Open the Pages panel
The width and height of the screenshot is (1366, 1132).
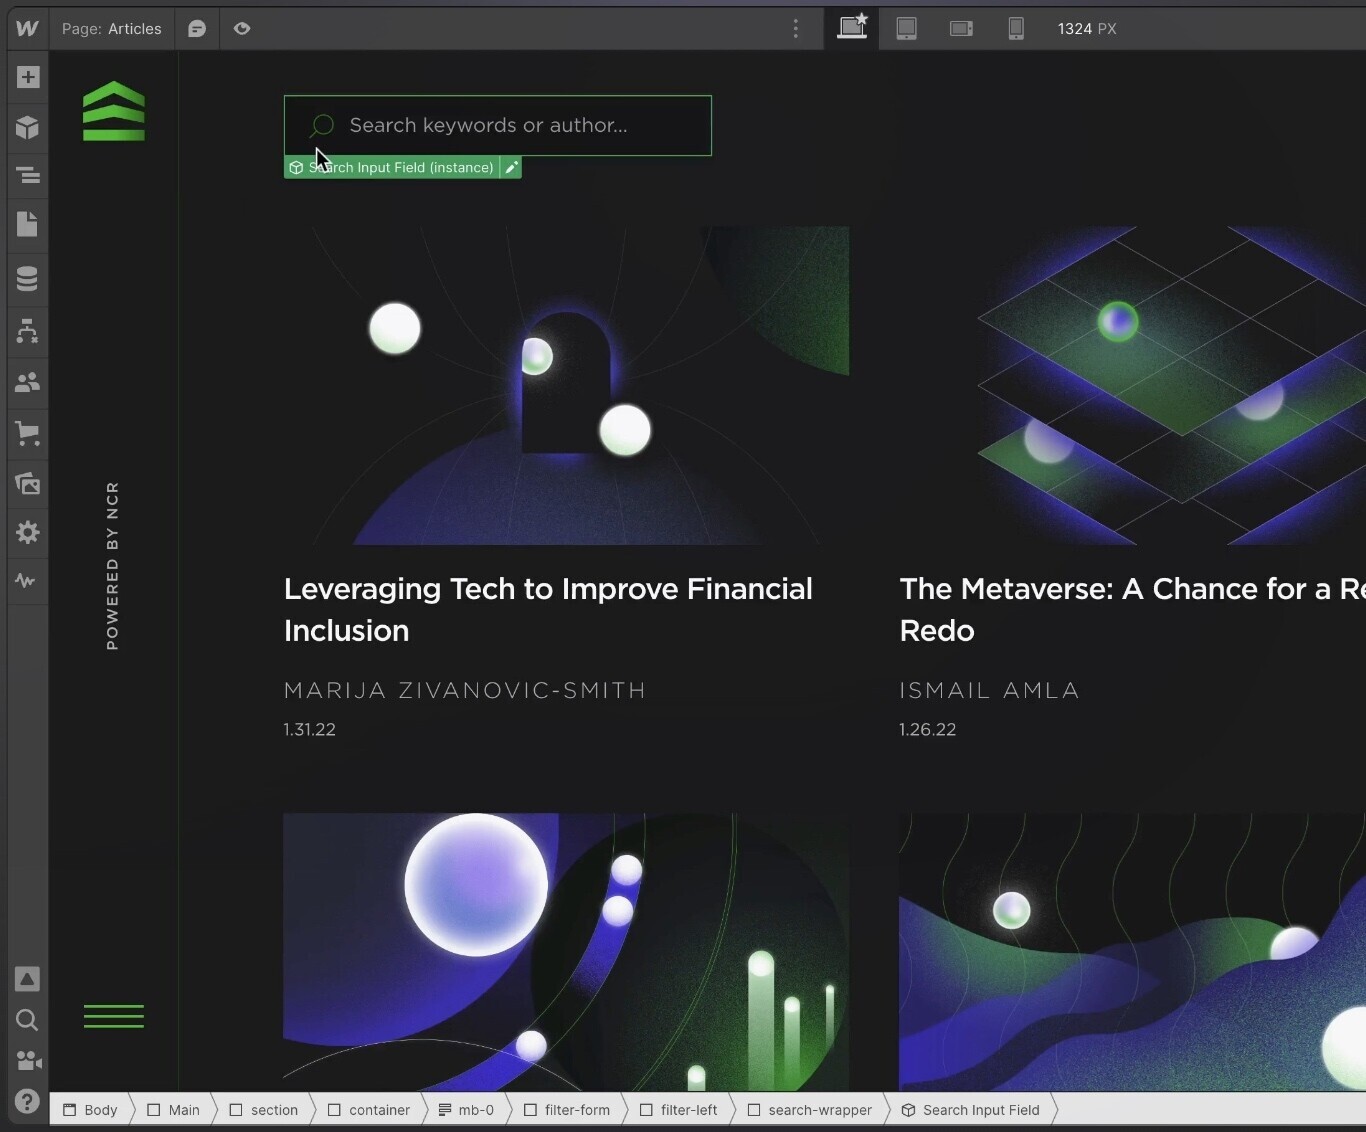point(27,225)
